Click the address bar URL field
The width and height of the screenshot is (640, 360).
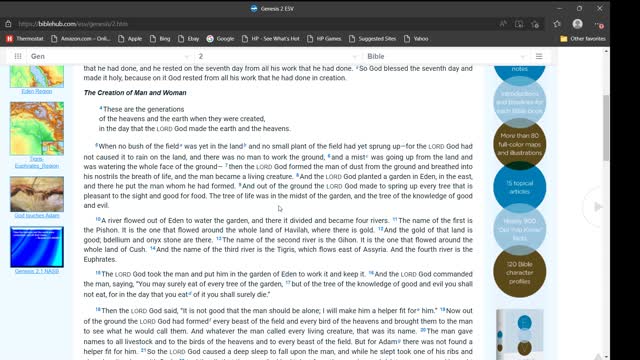tap(253, 24)
